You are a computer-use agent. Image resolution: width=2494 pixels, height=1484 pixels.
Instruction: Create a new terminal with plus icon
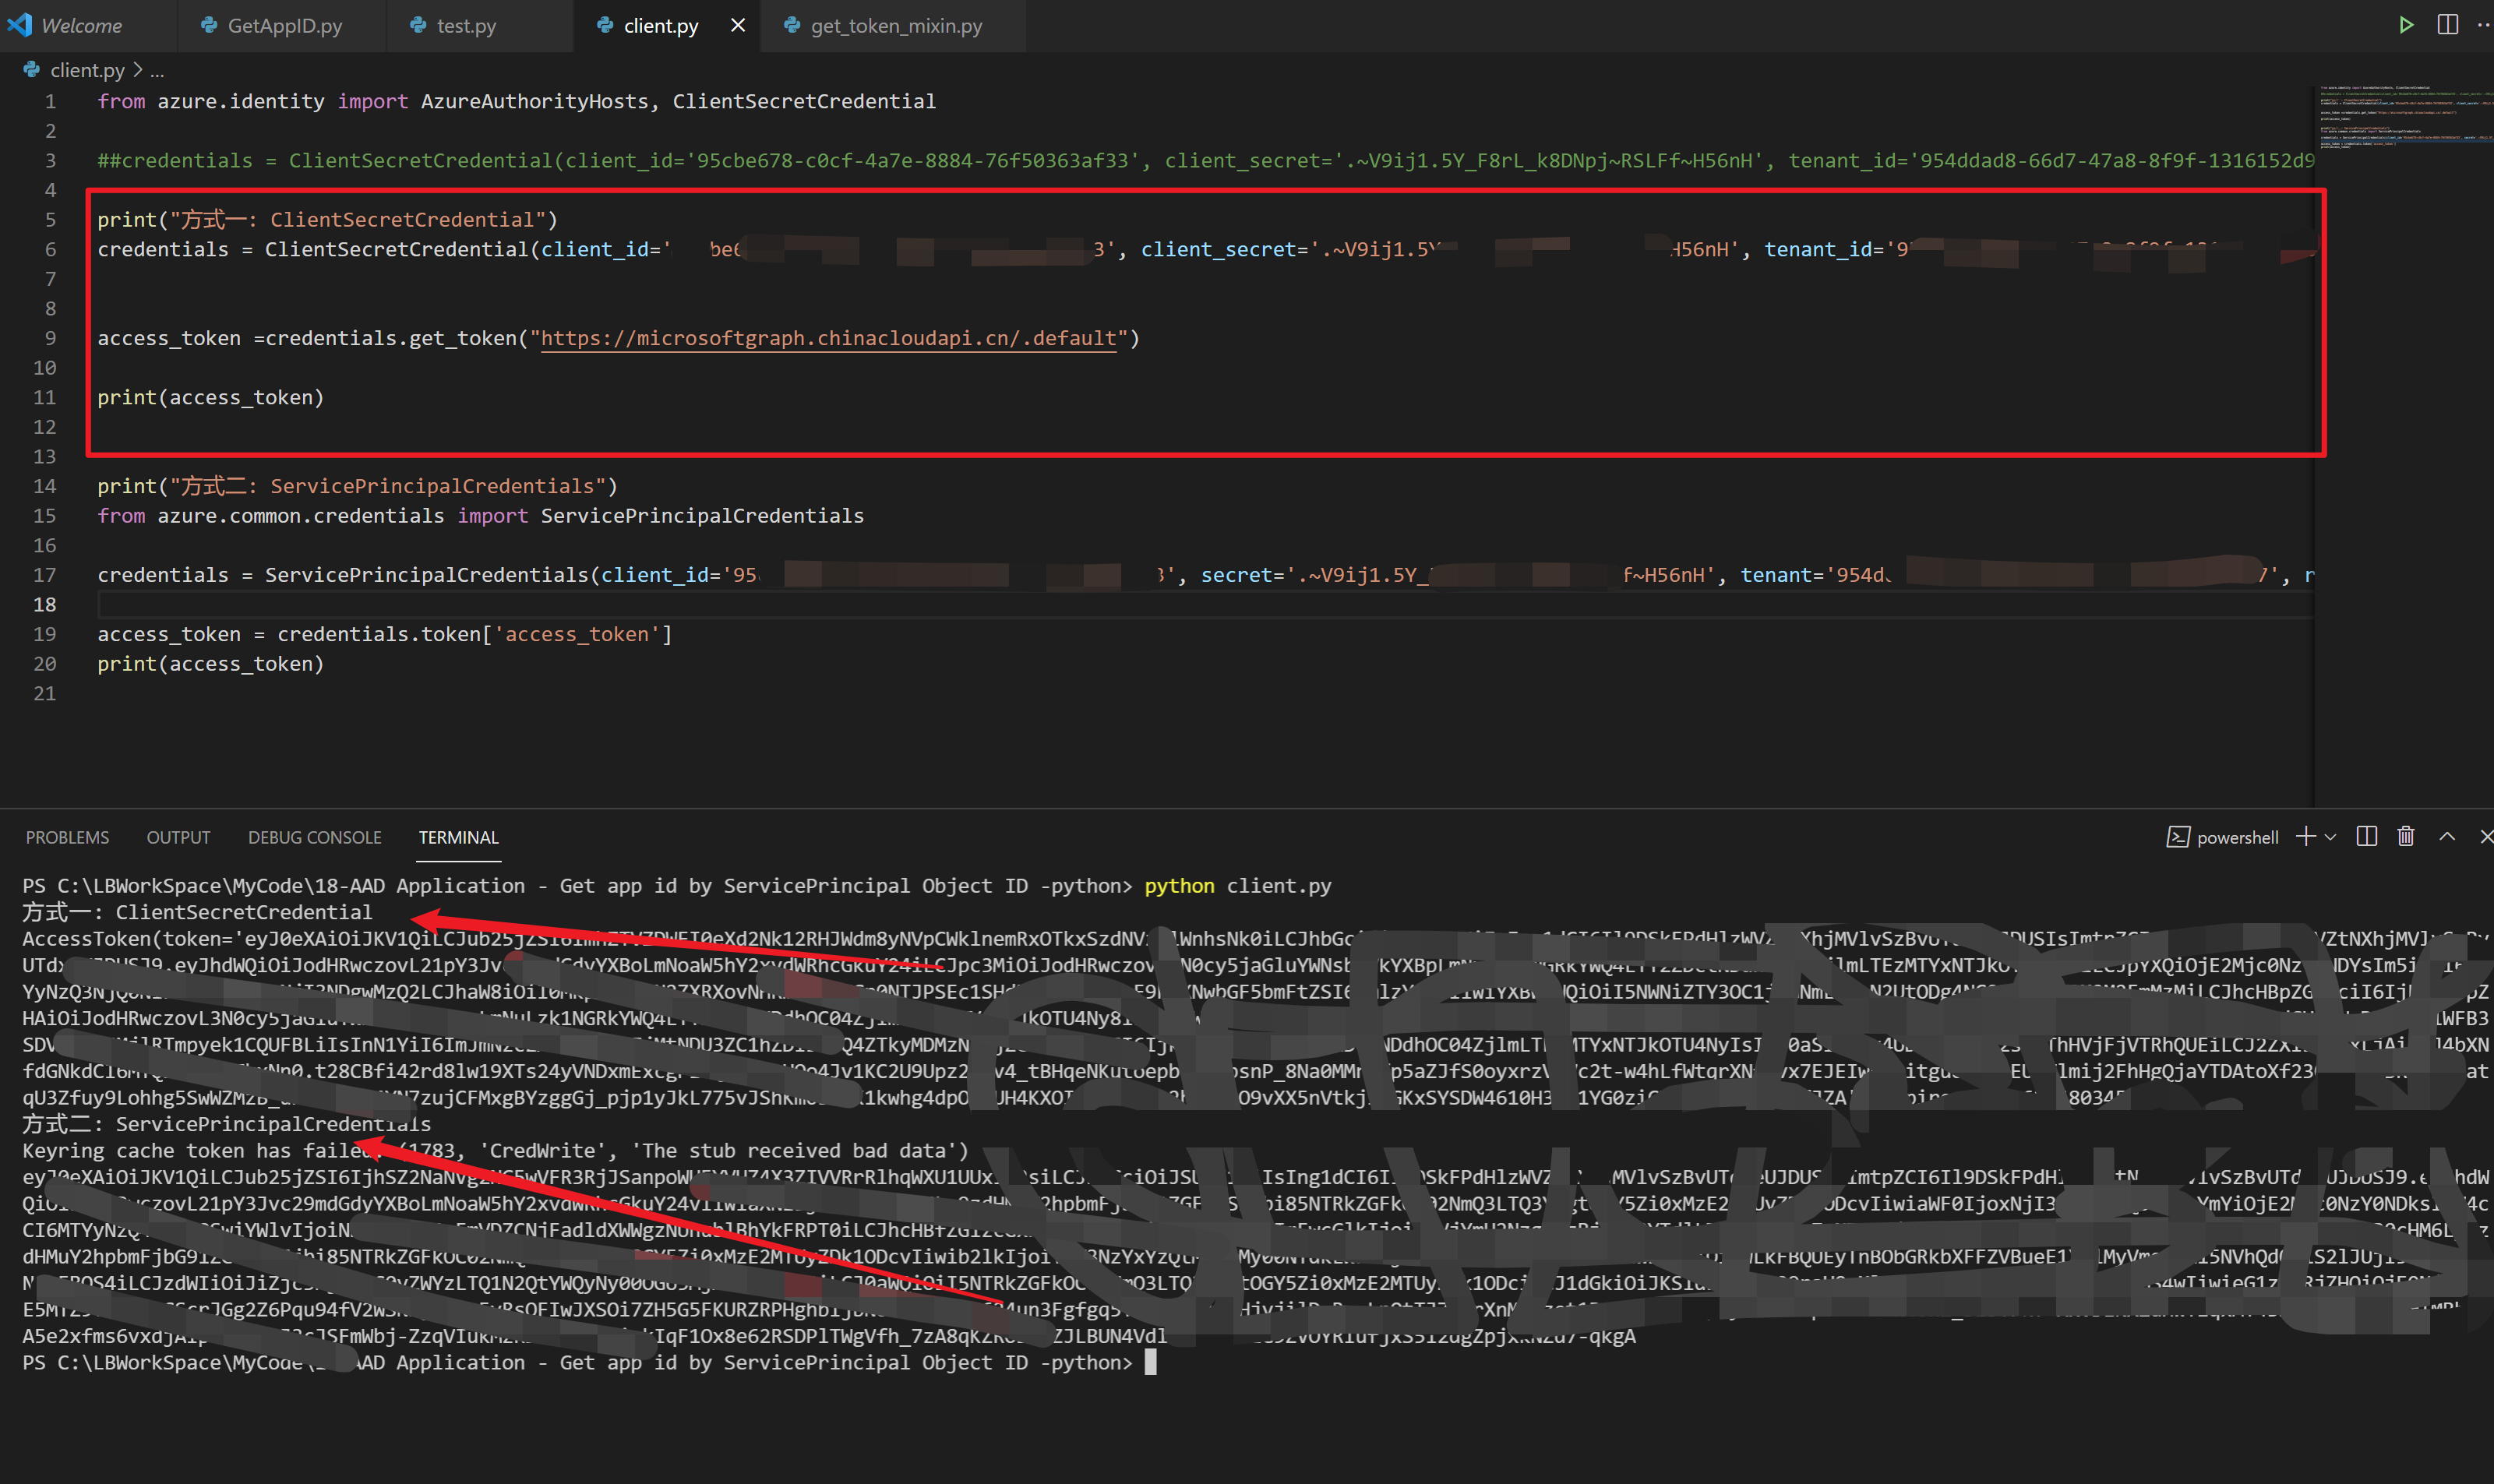pos(2305,837)
